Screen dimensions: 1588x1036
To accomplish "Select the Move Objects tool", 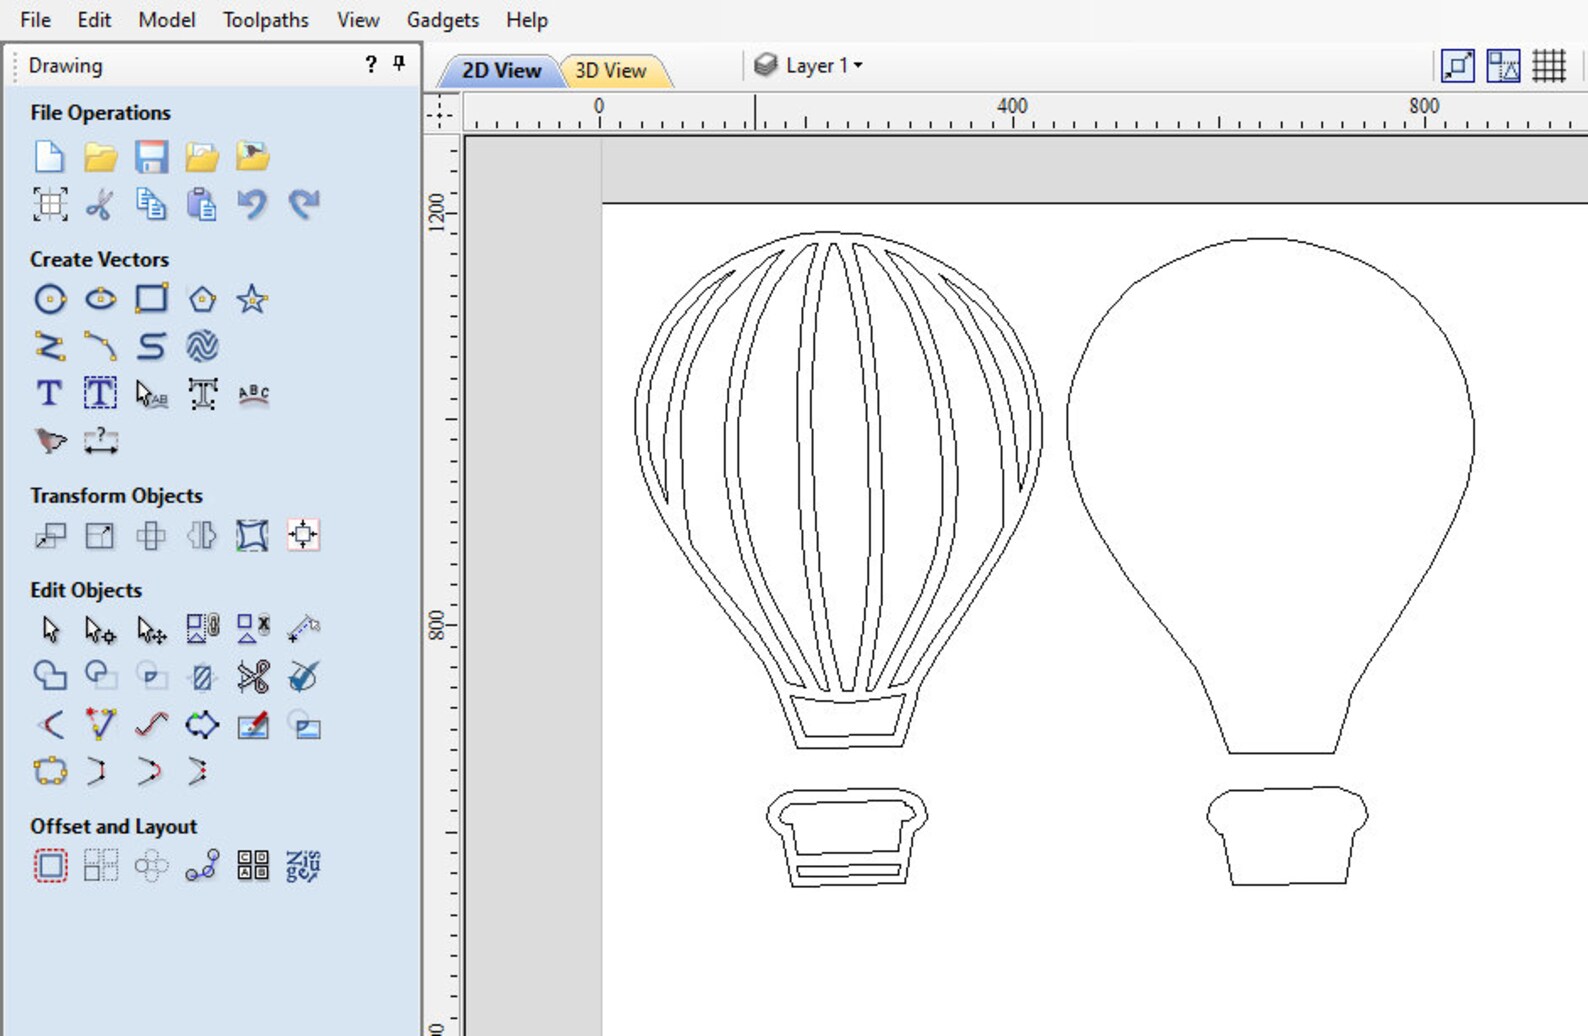I will click(x=50, y=536).
